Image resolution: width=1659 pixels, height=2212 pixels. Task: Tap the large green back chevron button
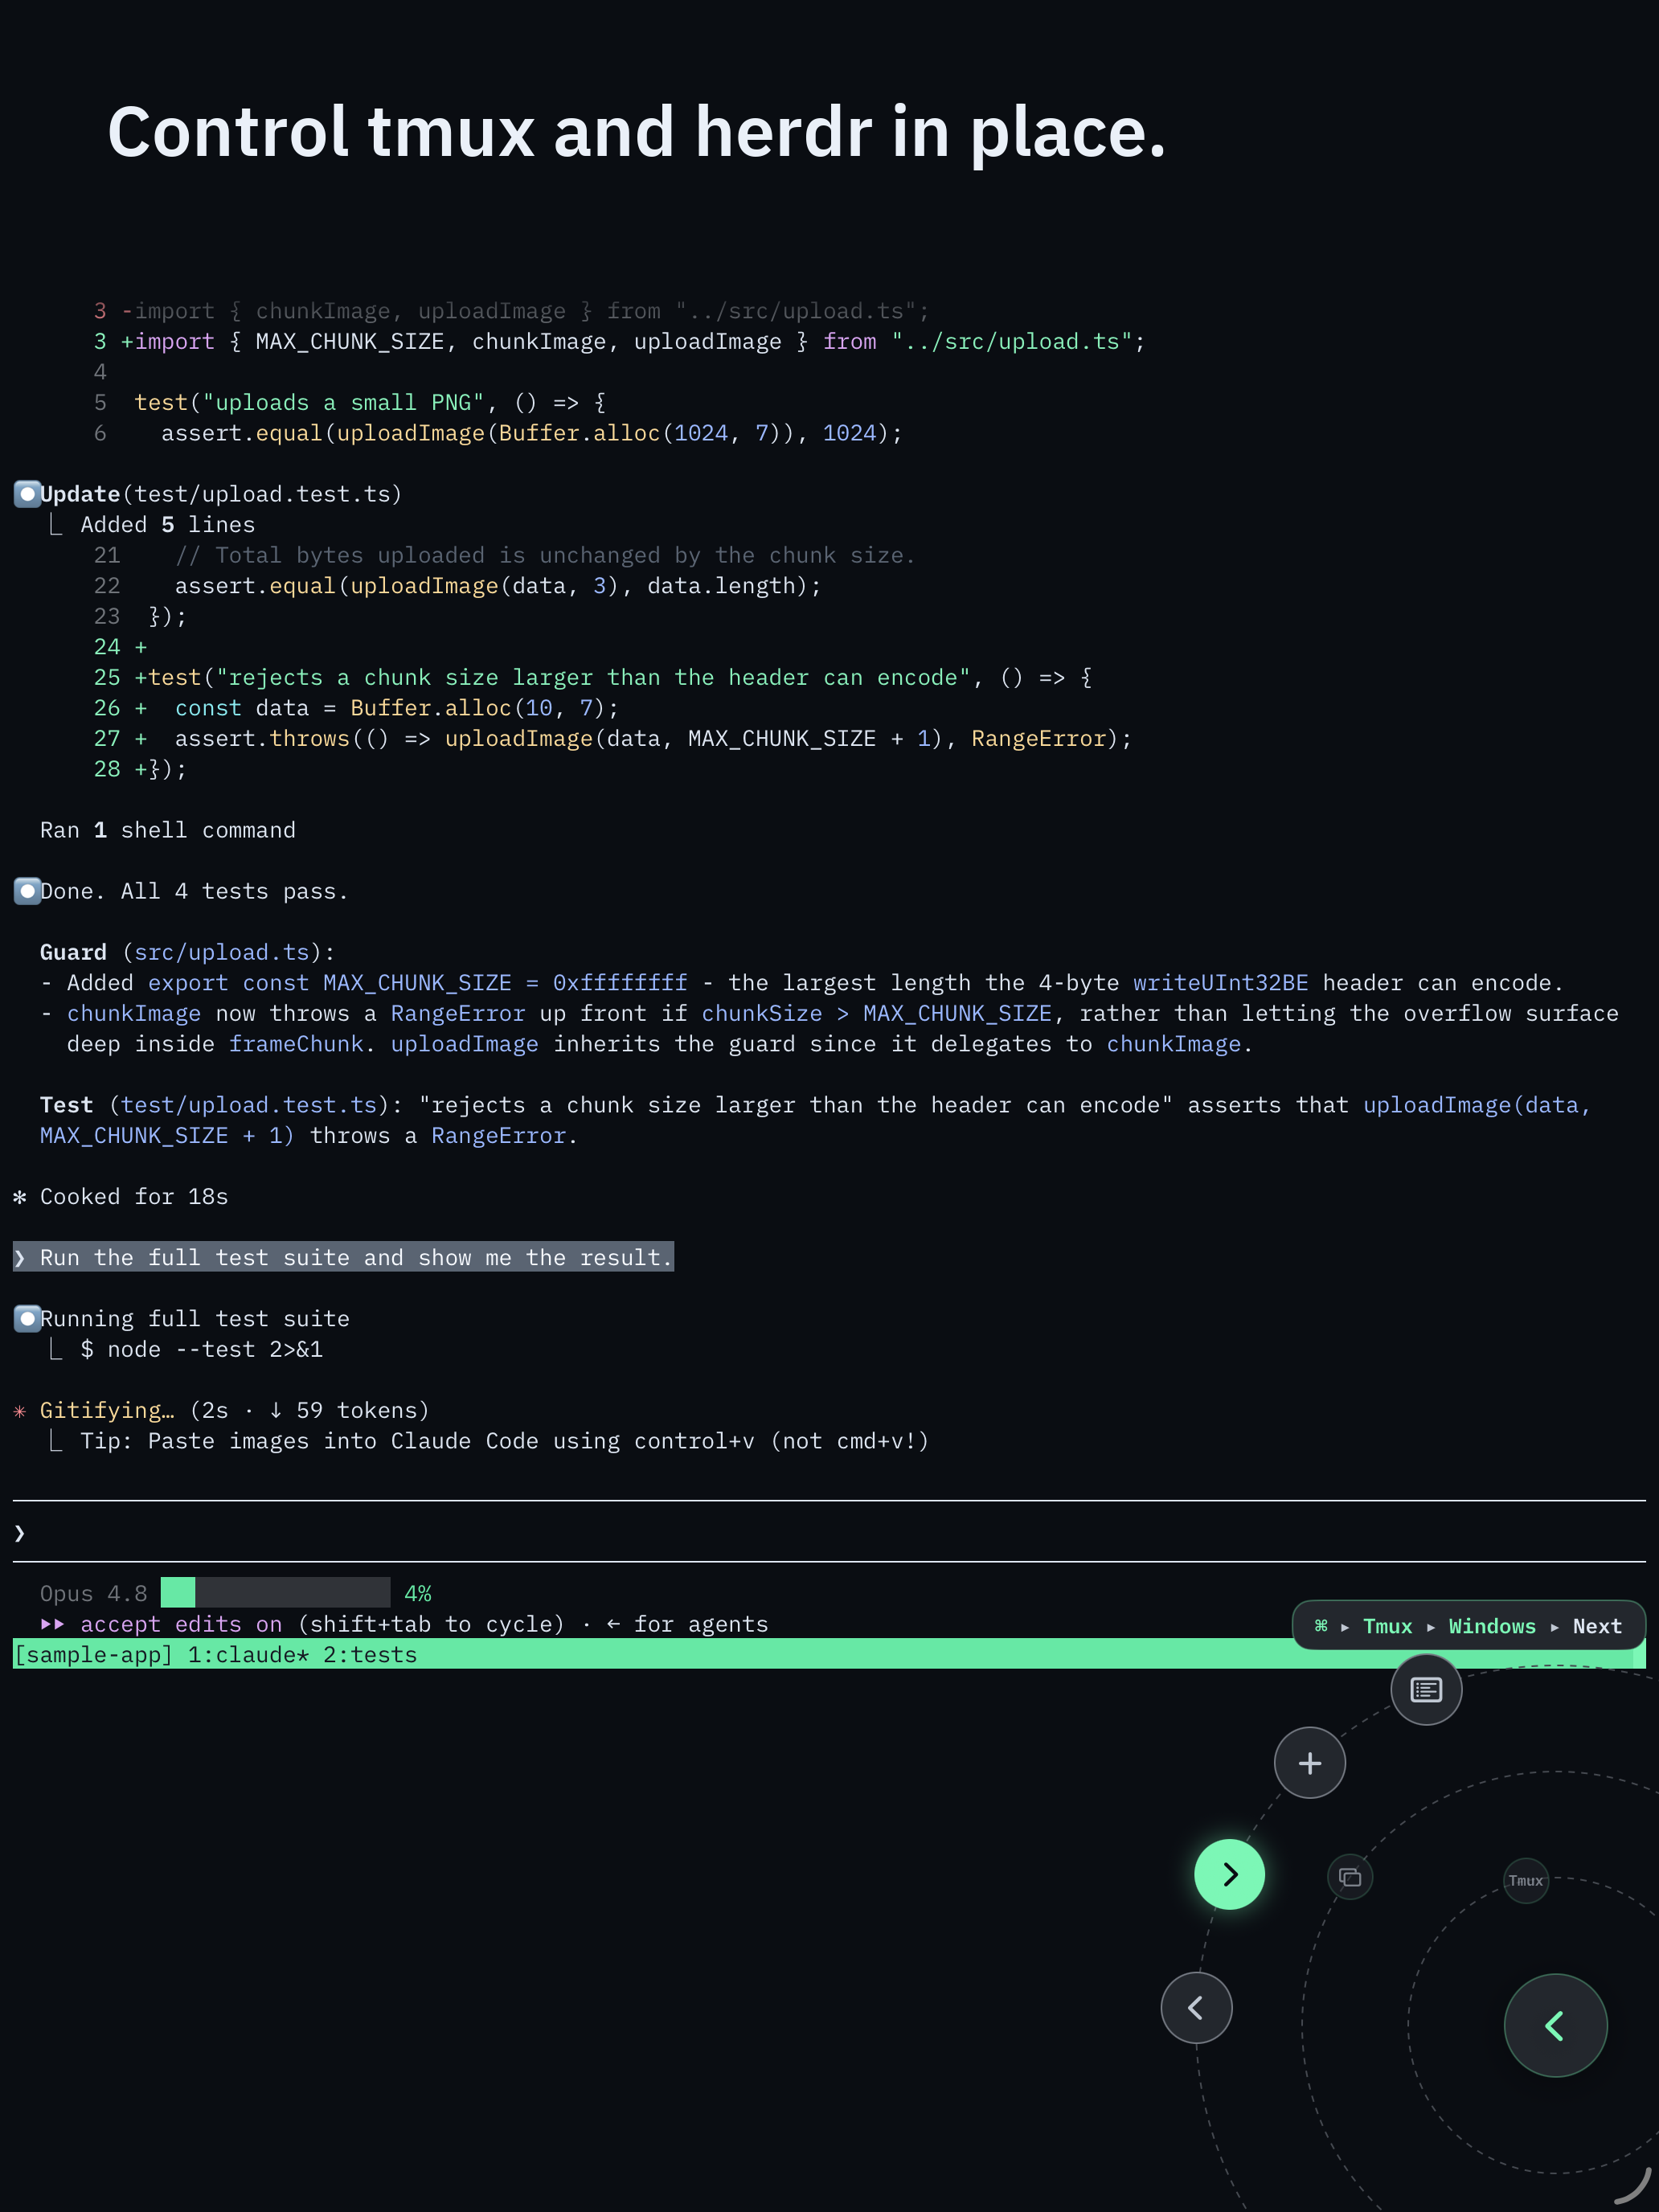click(x=1555, y=2026)
